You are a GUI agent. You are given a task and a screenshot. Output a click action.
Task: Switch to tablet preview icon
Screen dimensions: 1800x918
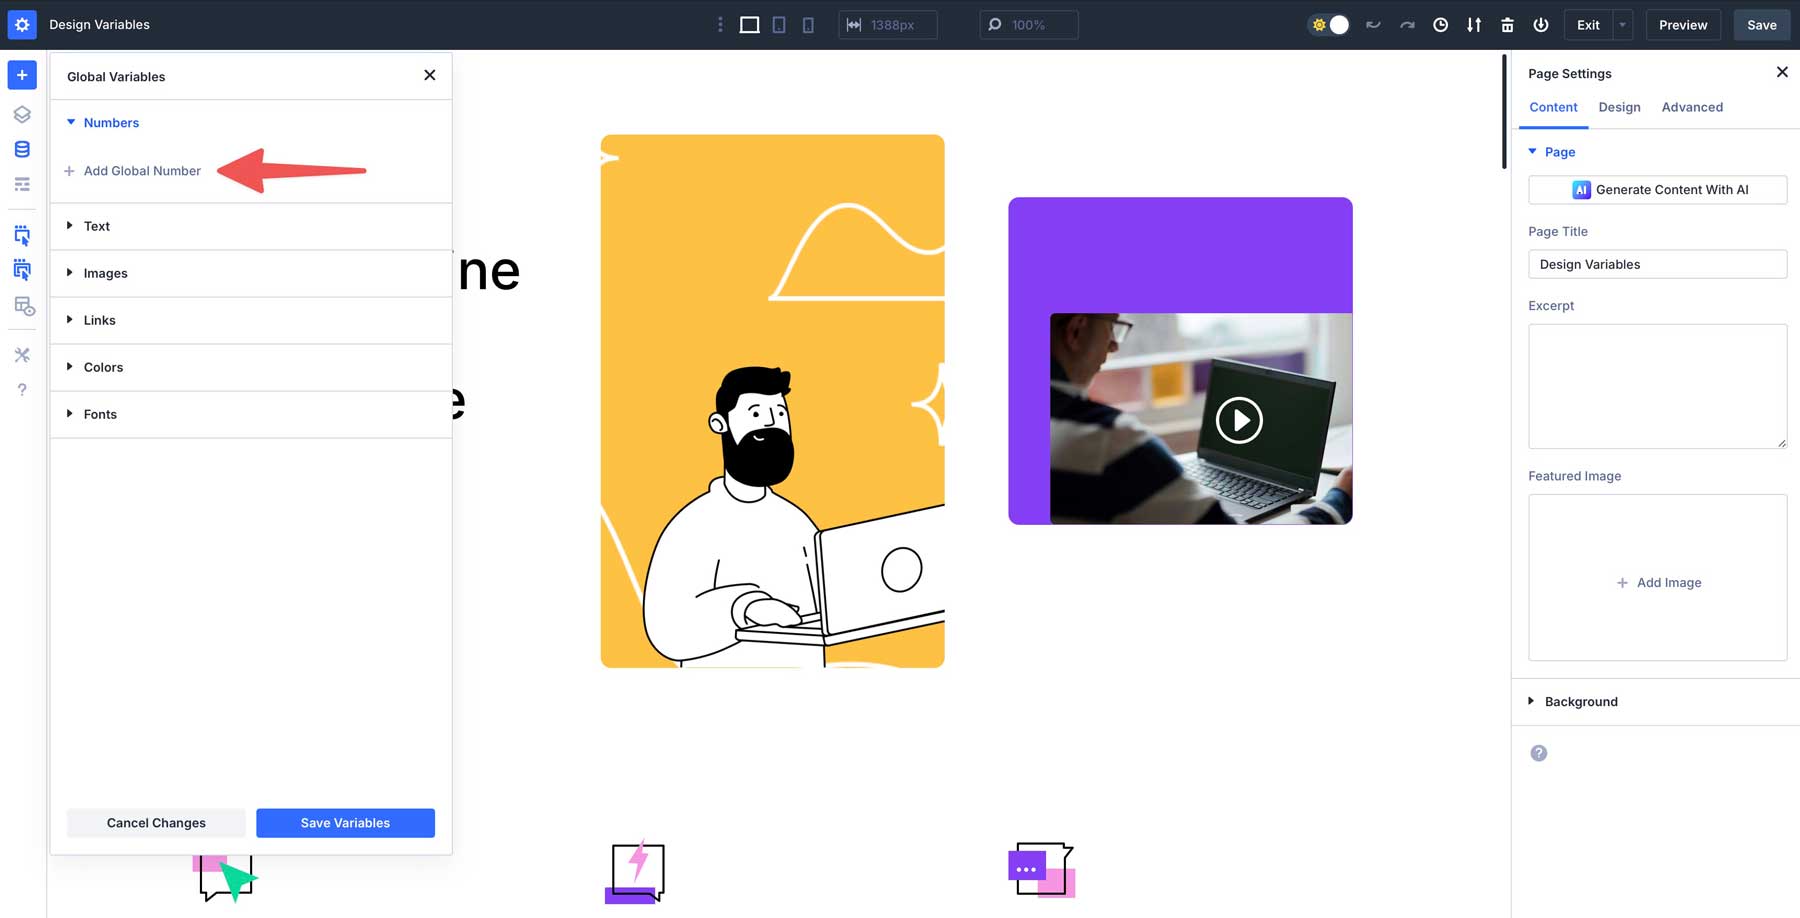779,24
